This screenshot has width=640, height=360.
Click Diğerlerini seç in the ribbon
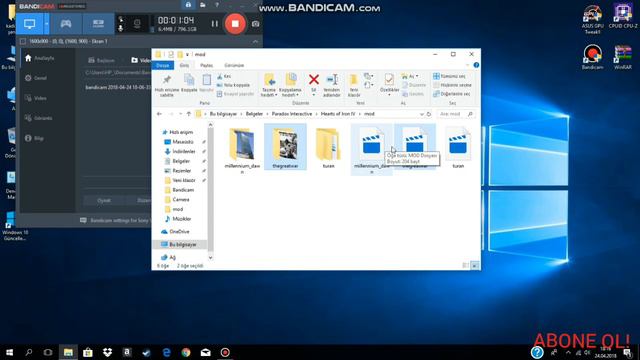click(451, 94)
